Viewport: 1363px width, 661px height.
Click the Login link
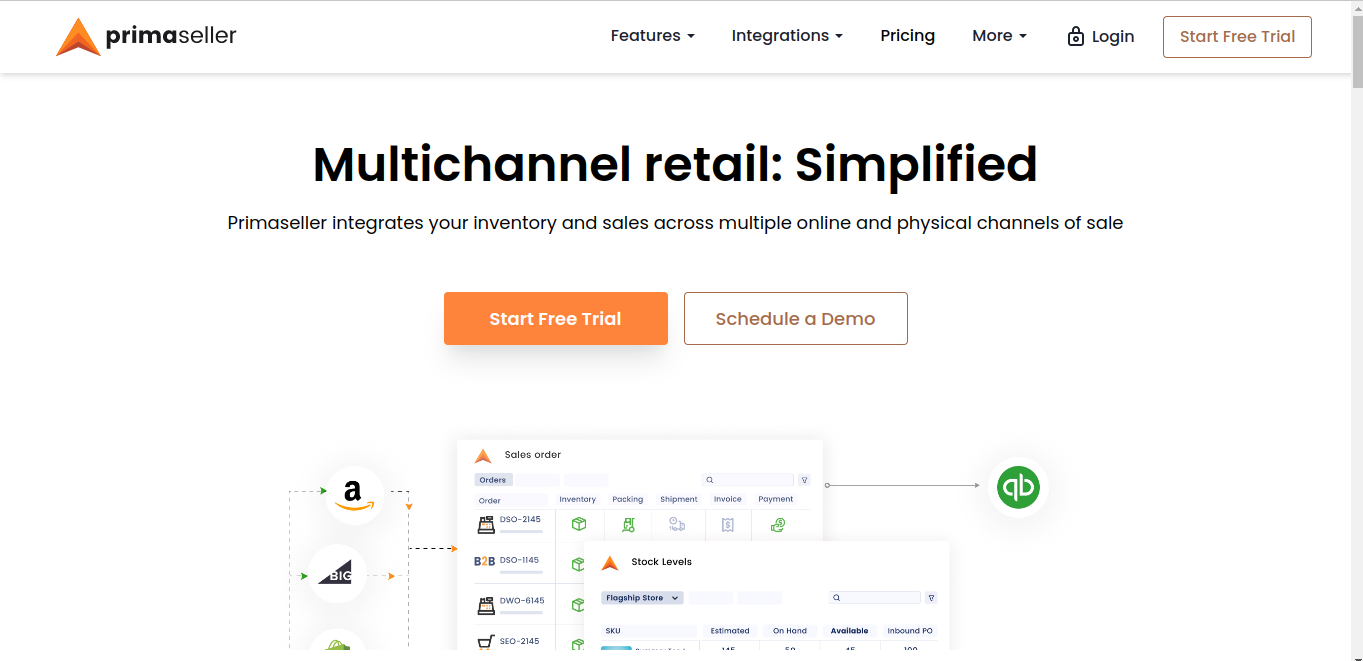pos(1101,37)
